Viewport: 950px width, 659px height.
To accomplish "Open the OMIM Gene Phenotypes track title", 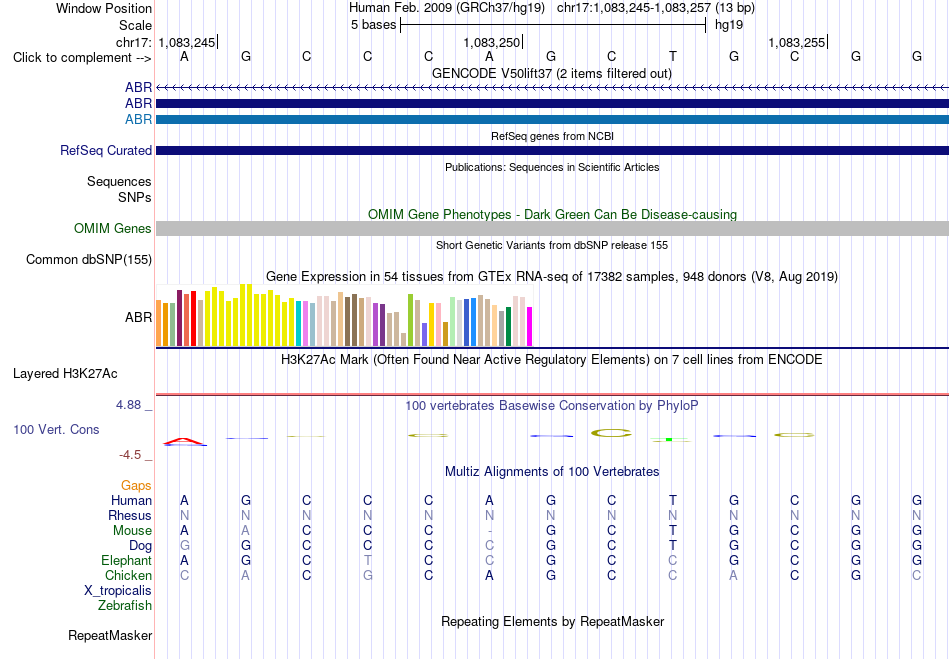I will point(552,214).
